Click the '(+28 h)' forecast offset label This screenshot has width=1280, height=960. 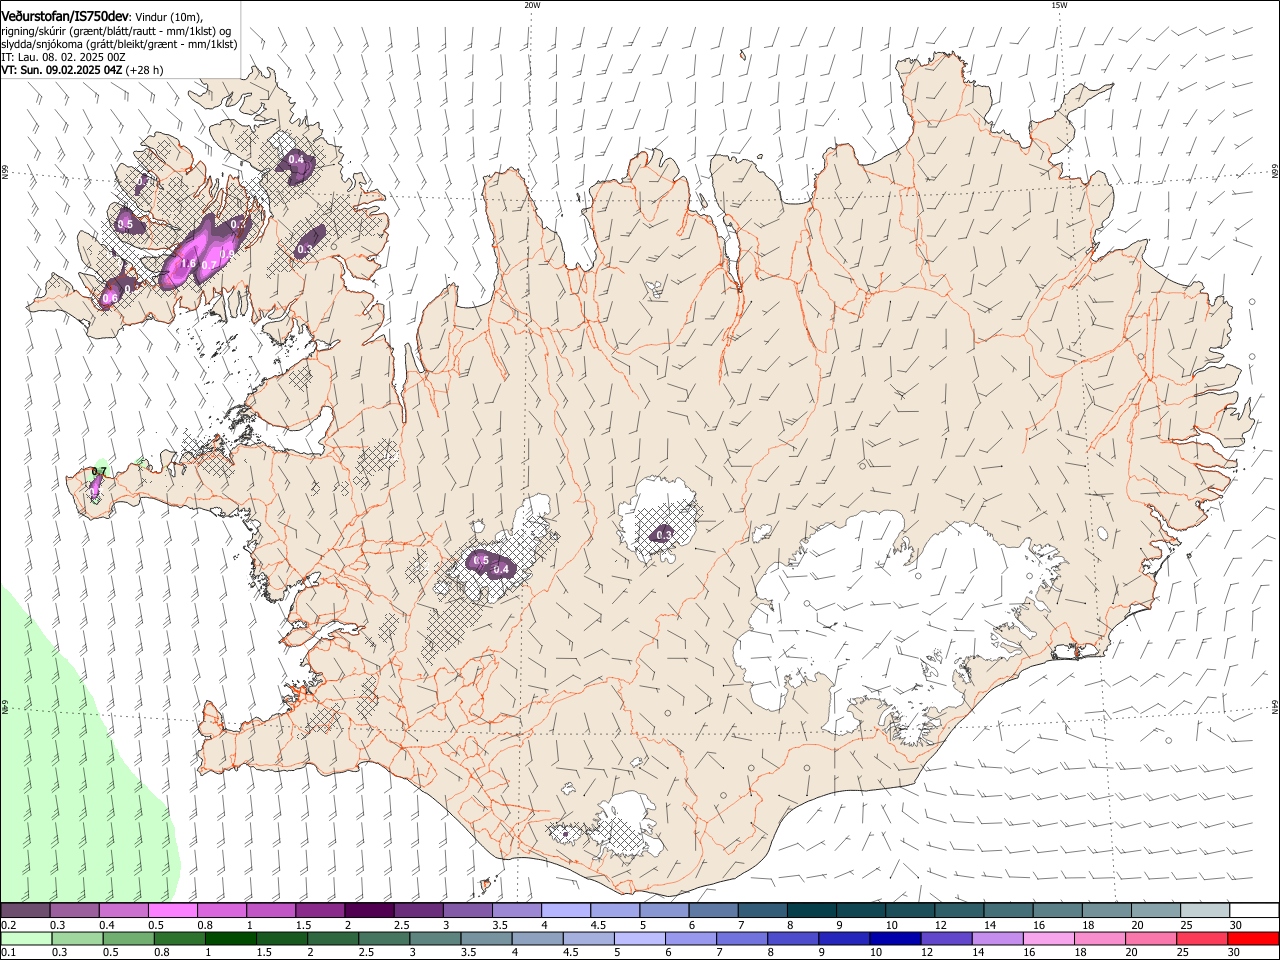click(x=145, y=70)
